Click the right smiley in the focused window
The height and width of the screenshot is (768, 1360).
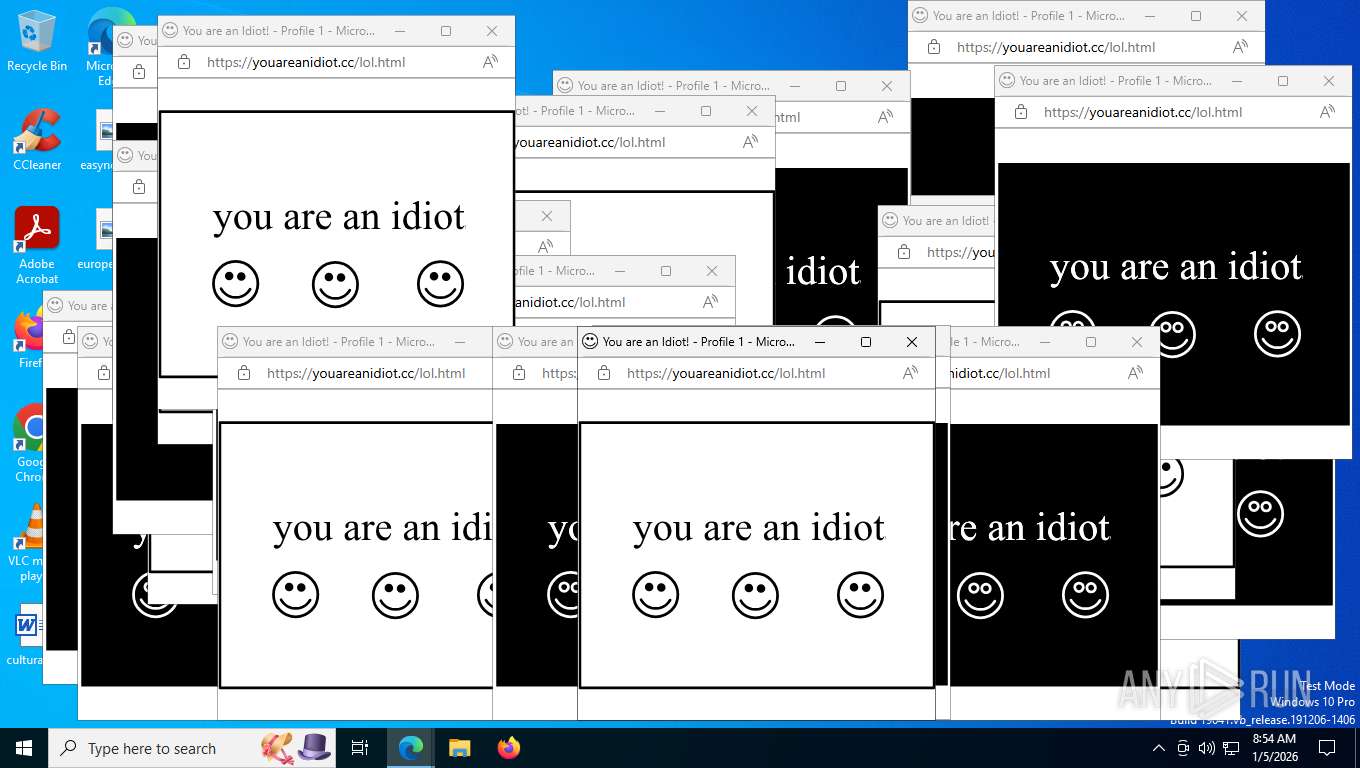861,595
